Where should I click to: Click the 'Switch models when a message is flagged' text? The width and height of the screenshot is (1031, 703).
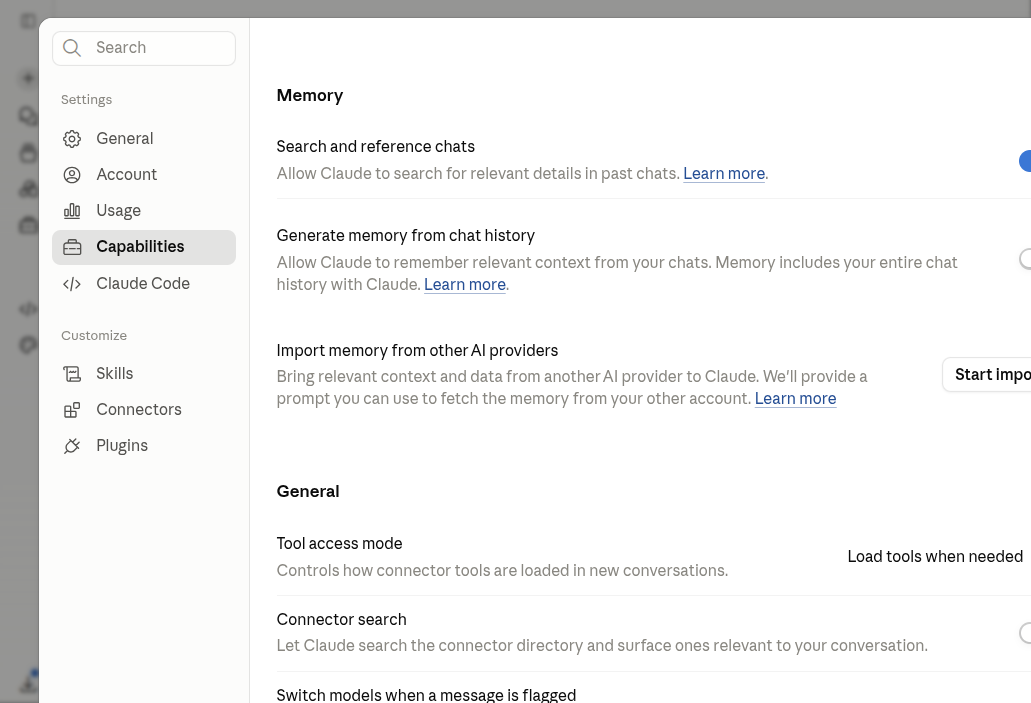click(x=426, y=694)
